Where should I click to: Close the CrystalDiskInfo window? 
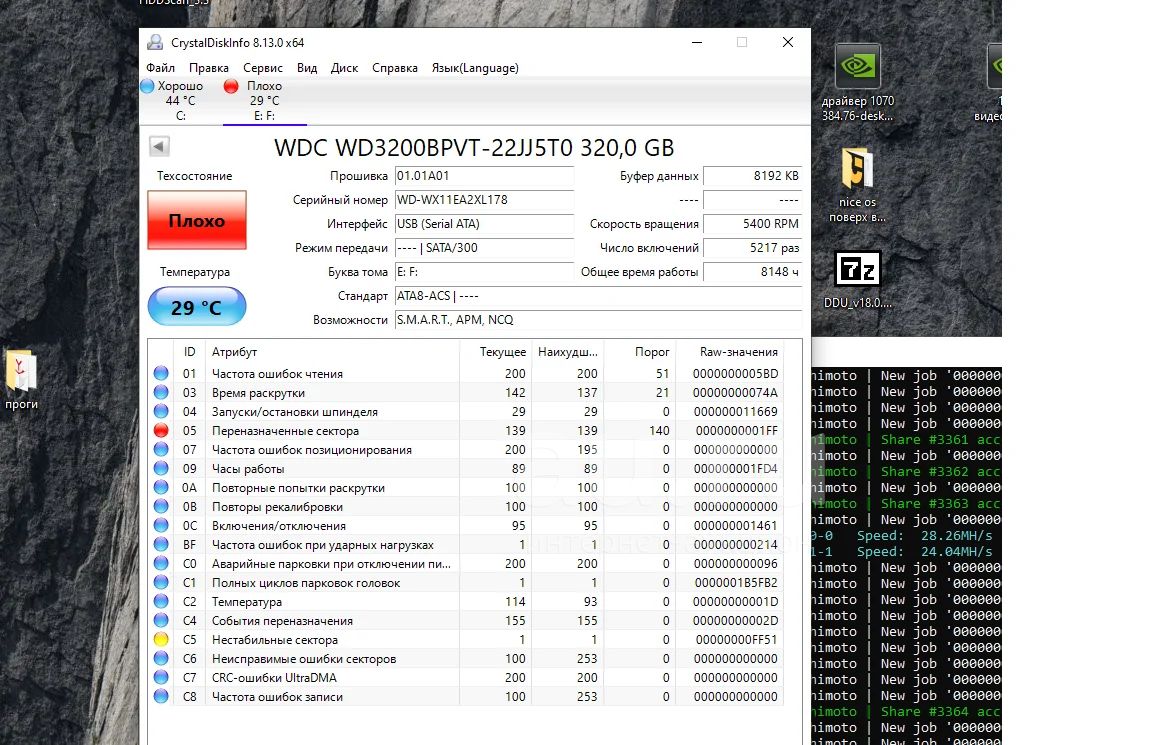[788, 43]
